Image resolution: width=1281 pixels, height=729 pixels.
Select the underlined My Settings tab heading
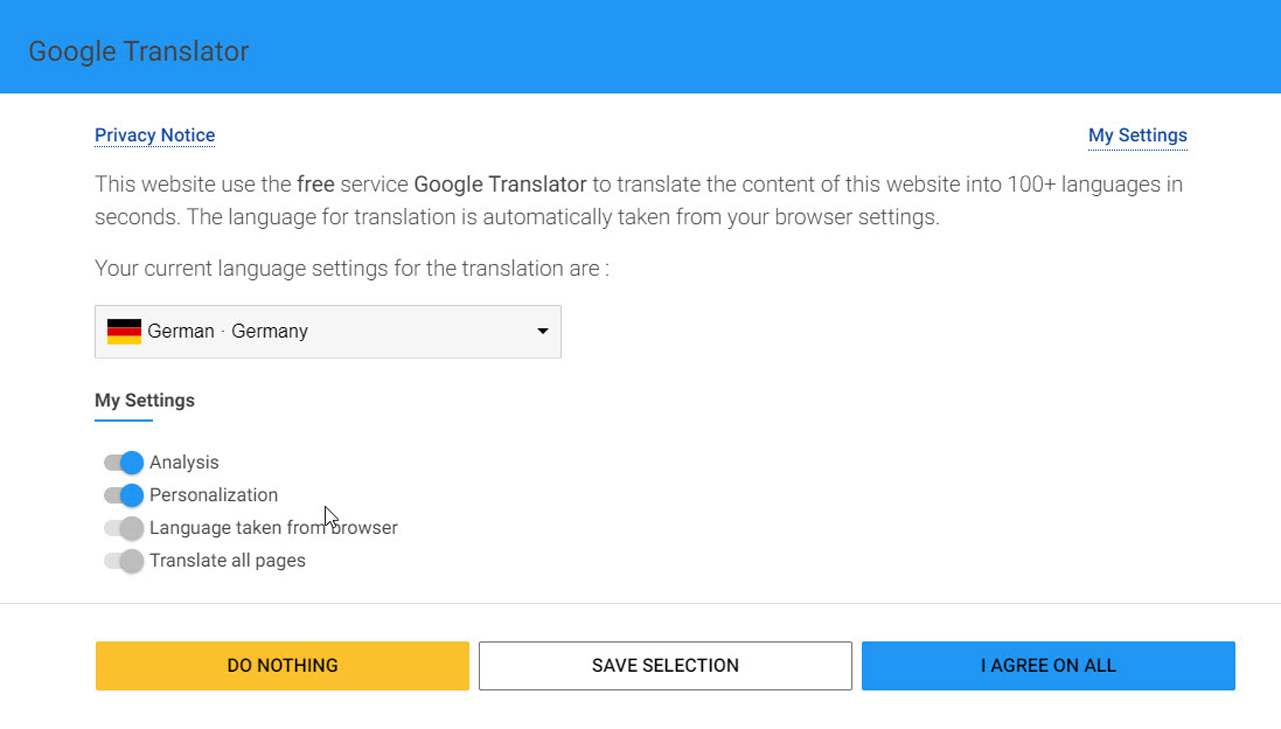click(x=144, y=400)
